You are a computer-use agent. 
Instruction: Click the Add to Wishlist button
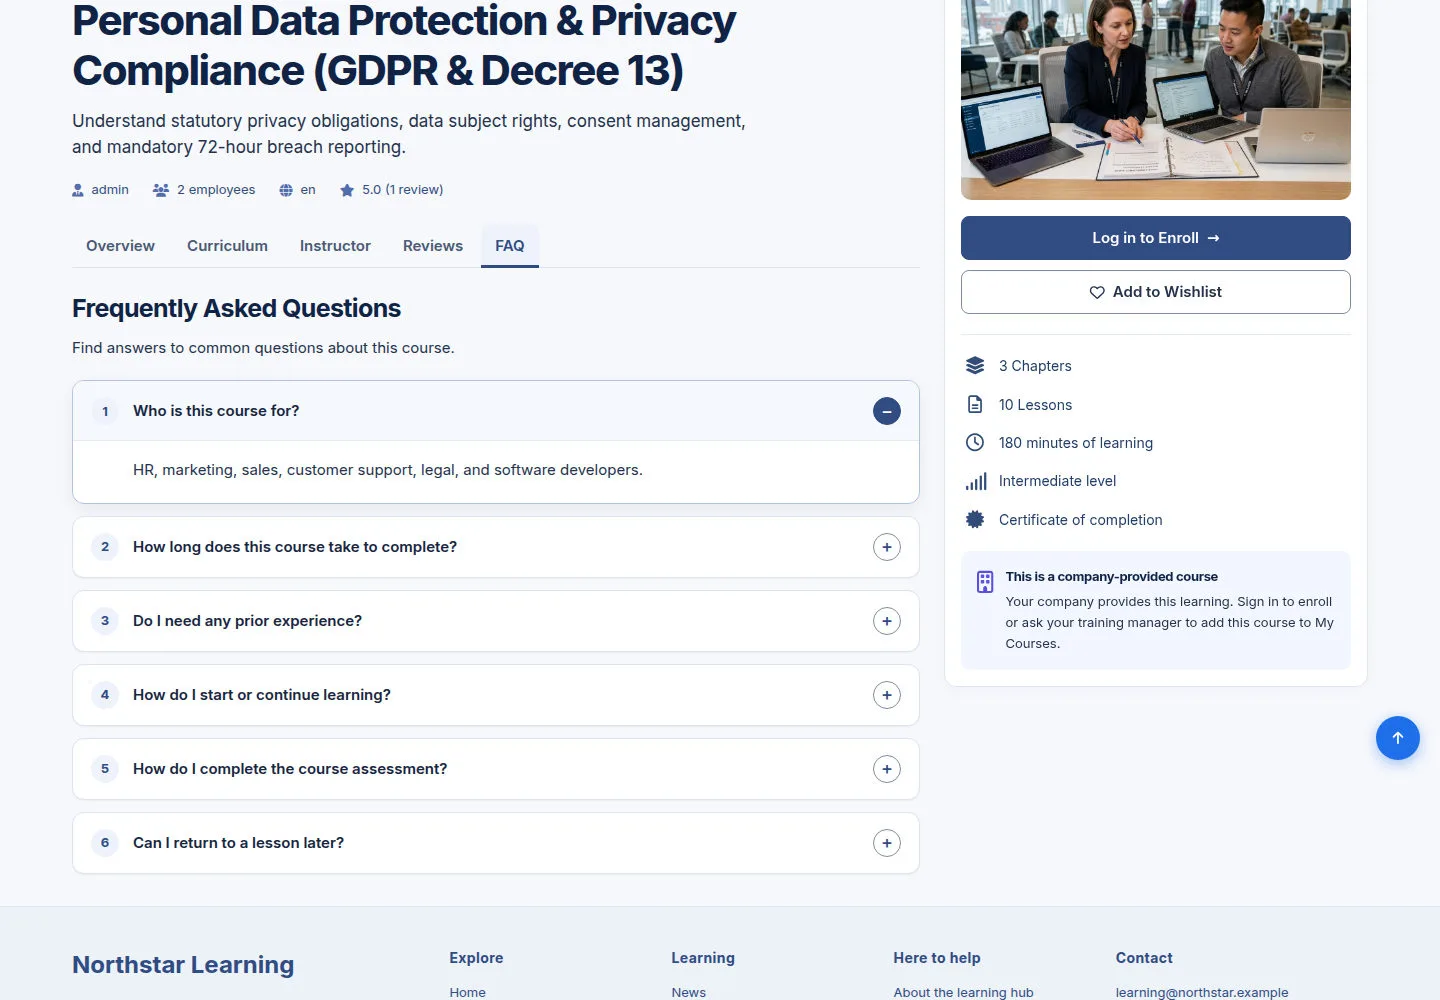click(1156, 292)
